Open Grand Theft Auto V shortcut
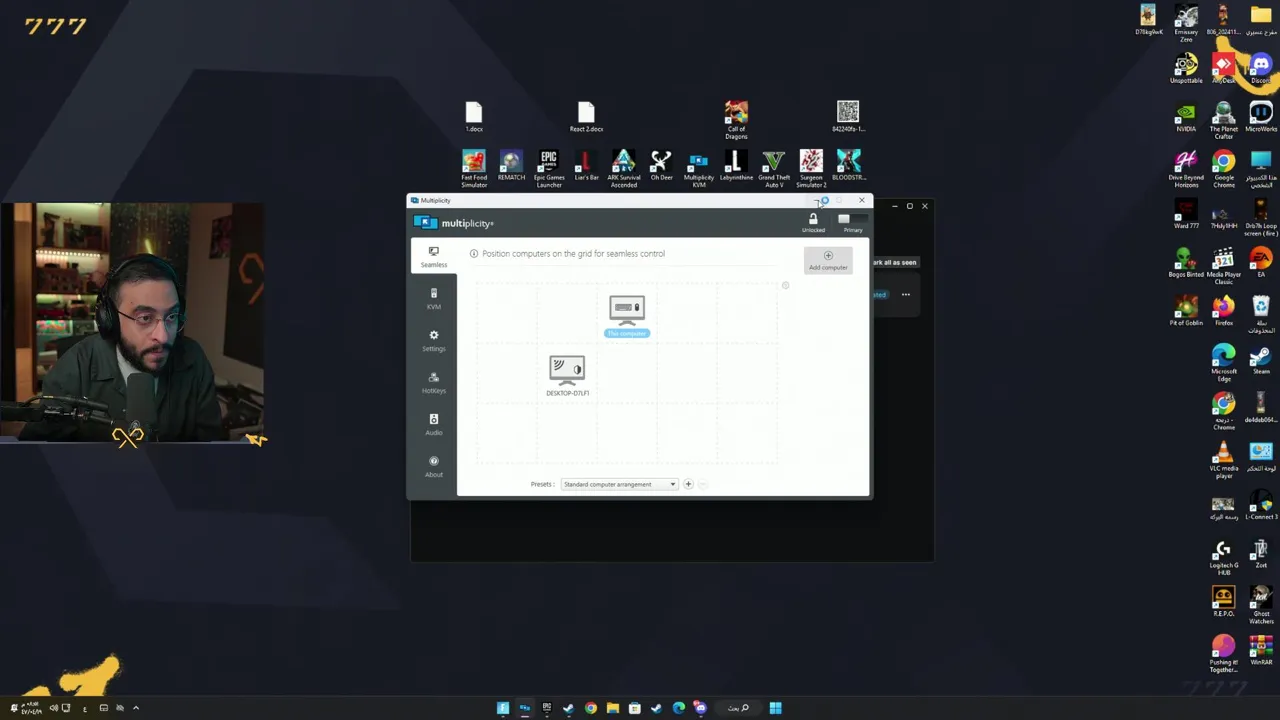Viewport: 1280px width, 720px height. [x=774, y=168]
